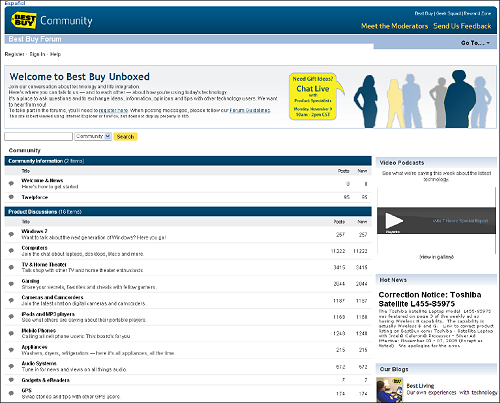Open the Computers discussion board
The width and height of the screenshot is (500, 403).
(34, 248)
